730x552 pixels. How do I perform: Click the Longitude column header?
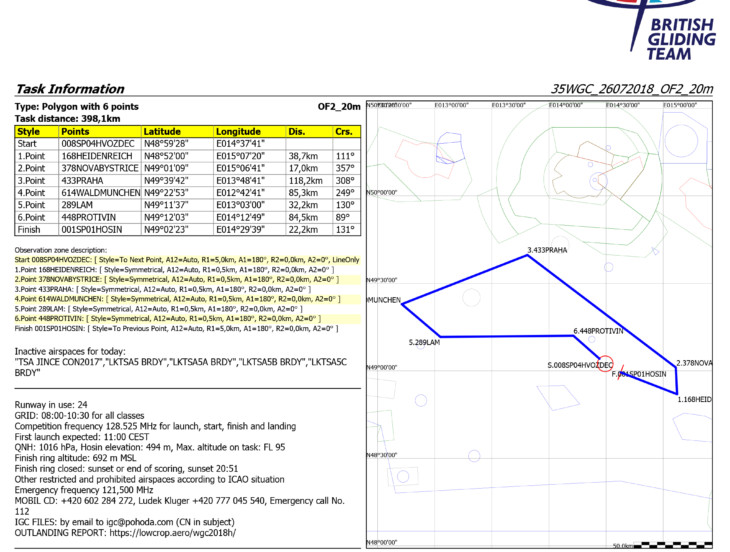click(x=238, y=131)
